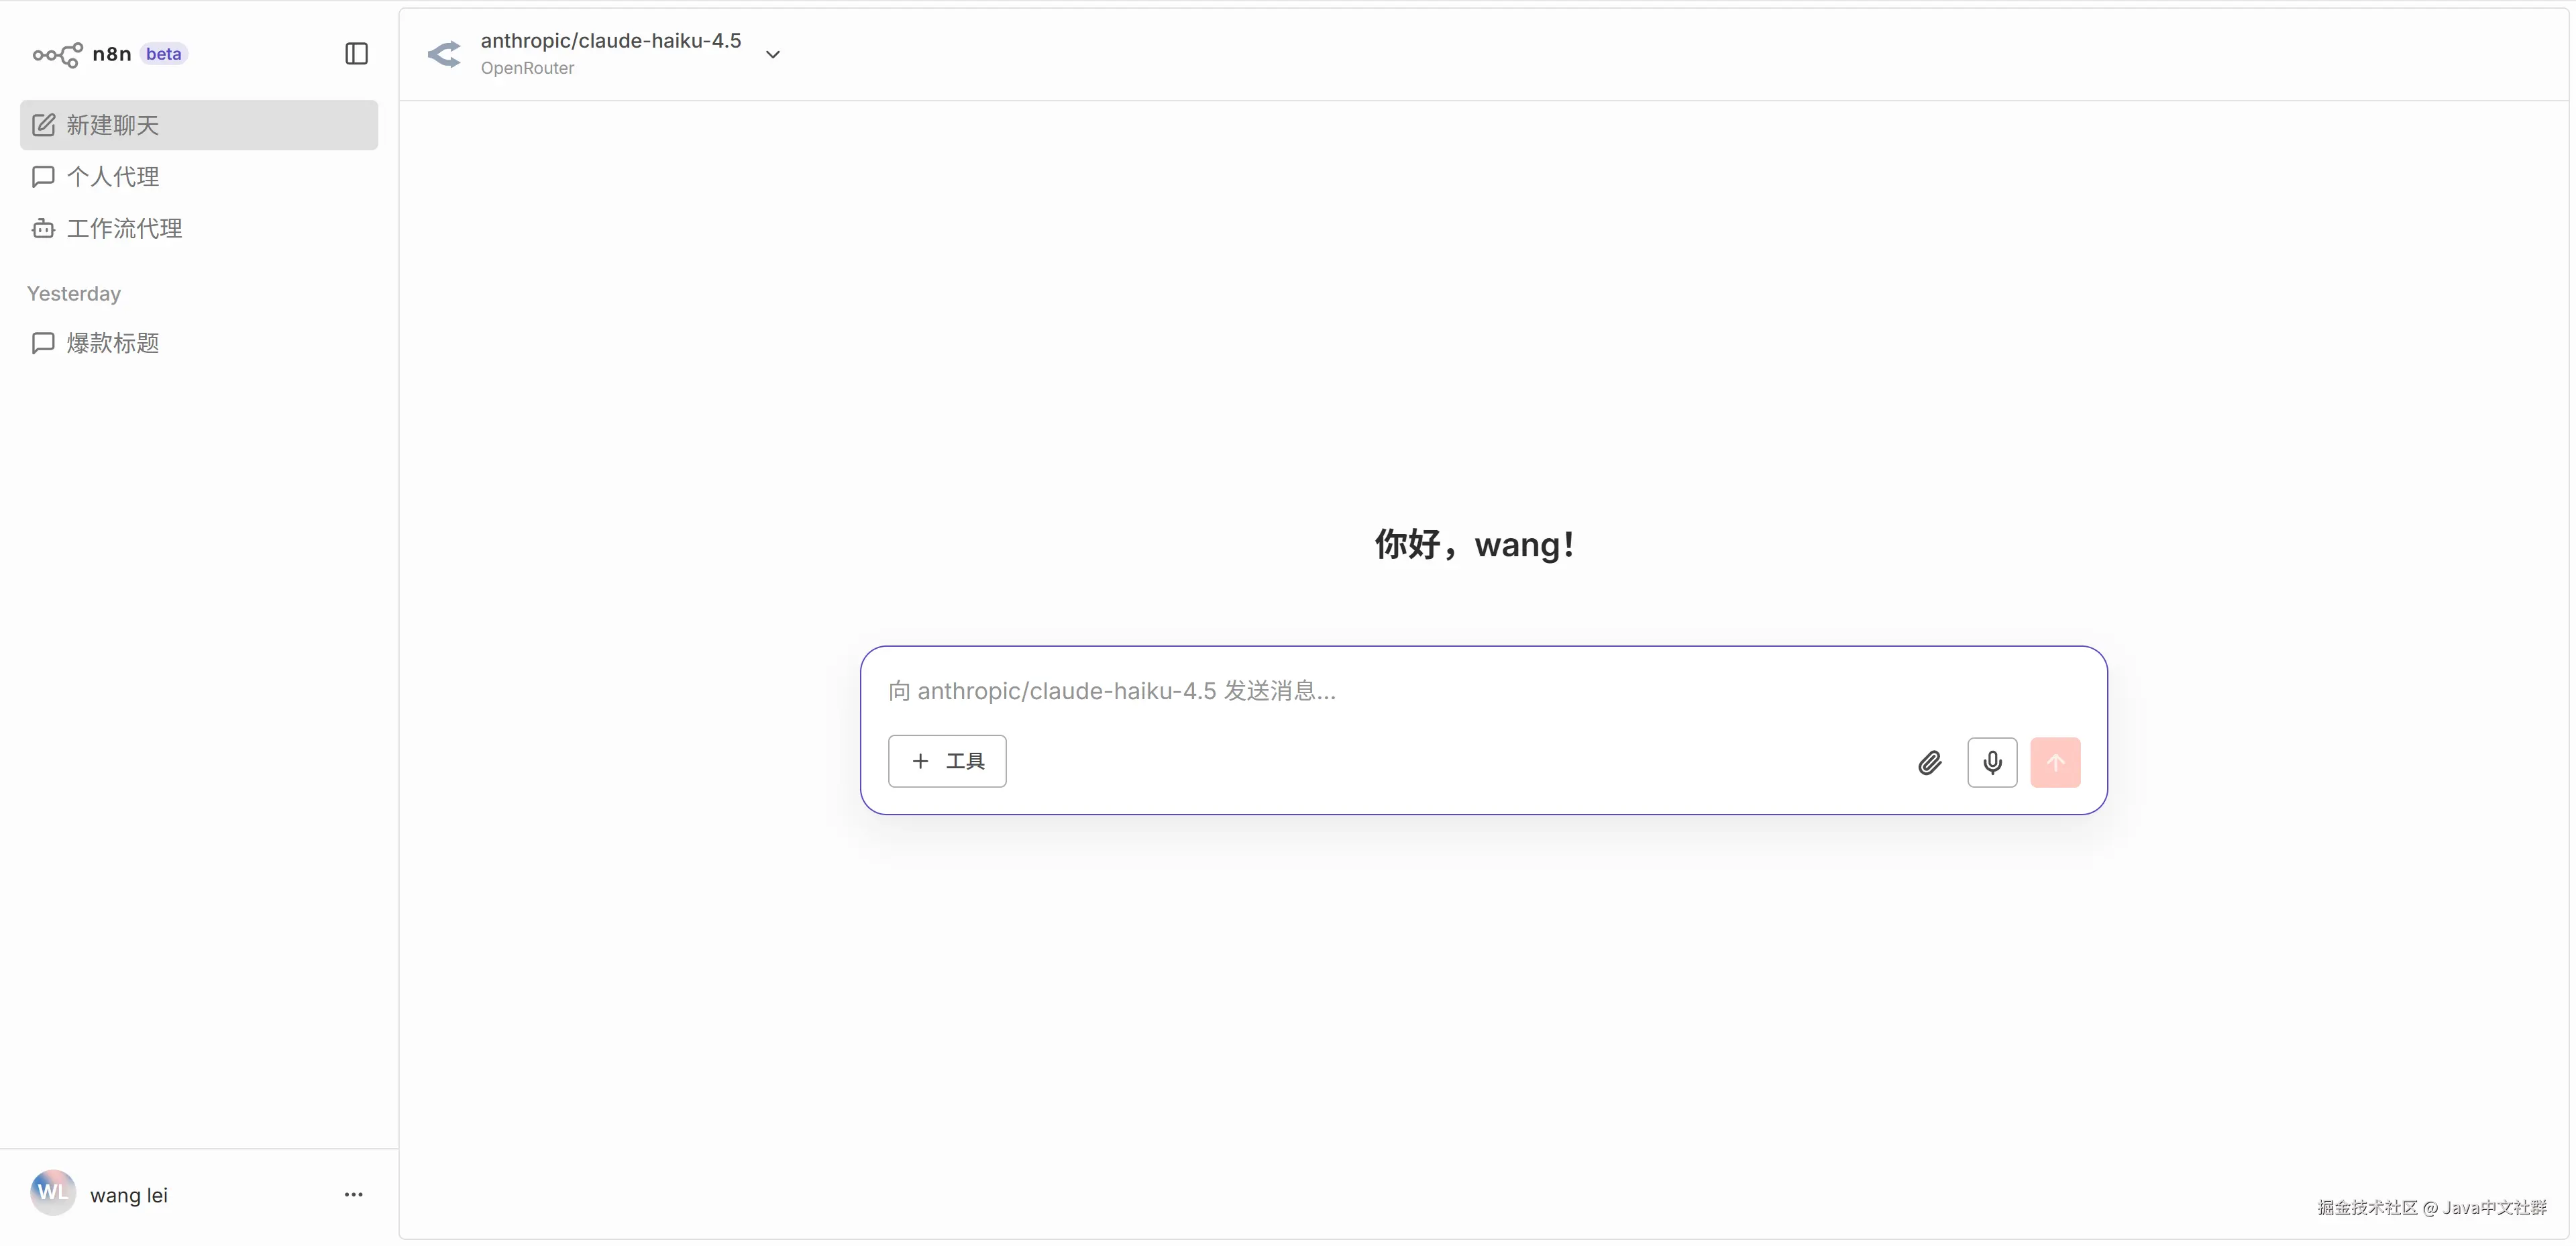Click the OpenRouter provider icon
Image resolution: width=2576 pixels, height=1246 pixels.
(444, 54)
